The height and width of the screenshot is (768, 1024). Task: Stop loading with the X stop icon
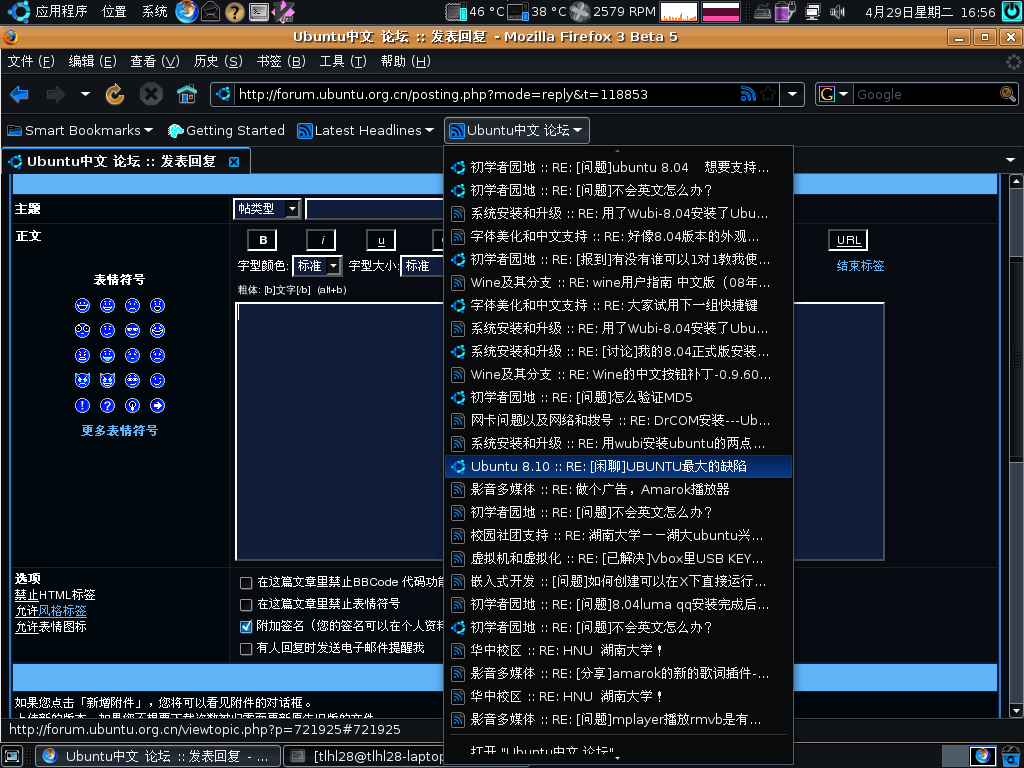pyautogui.click(x=151, y=95)
